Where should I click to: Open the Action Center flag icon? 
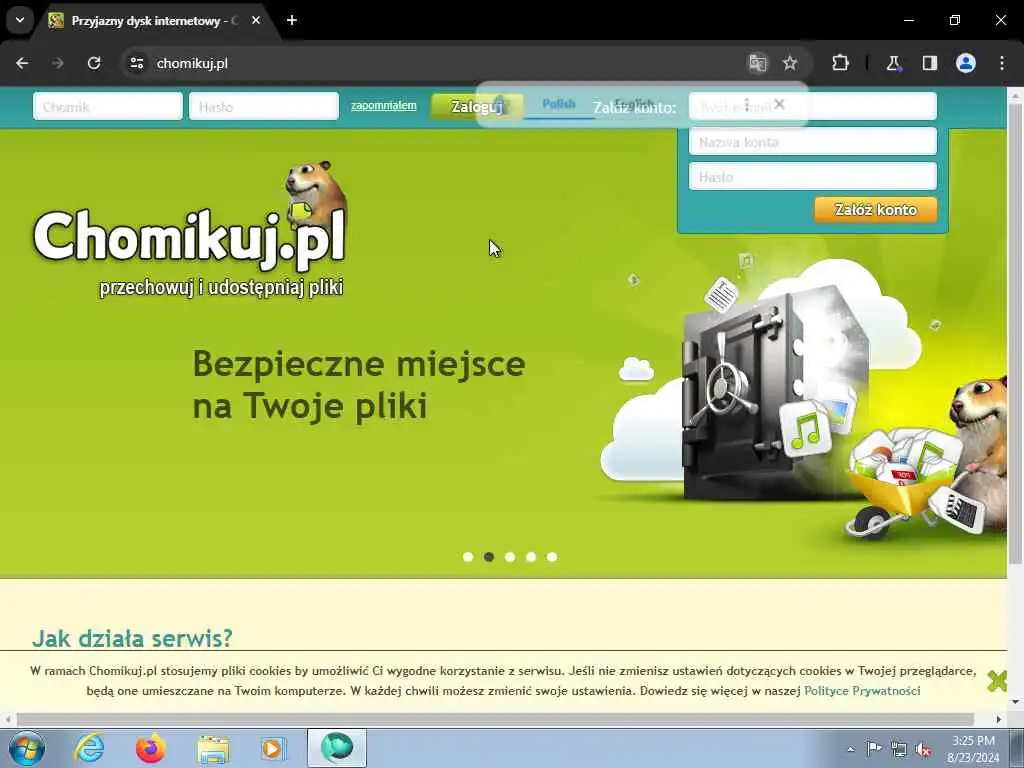pyautogui.click(x=874, y=748)
